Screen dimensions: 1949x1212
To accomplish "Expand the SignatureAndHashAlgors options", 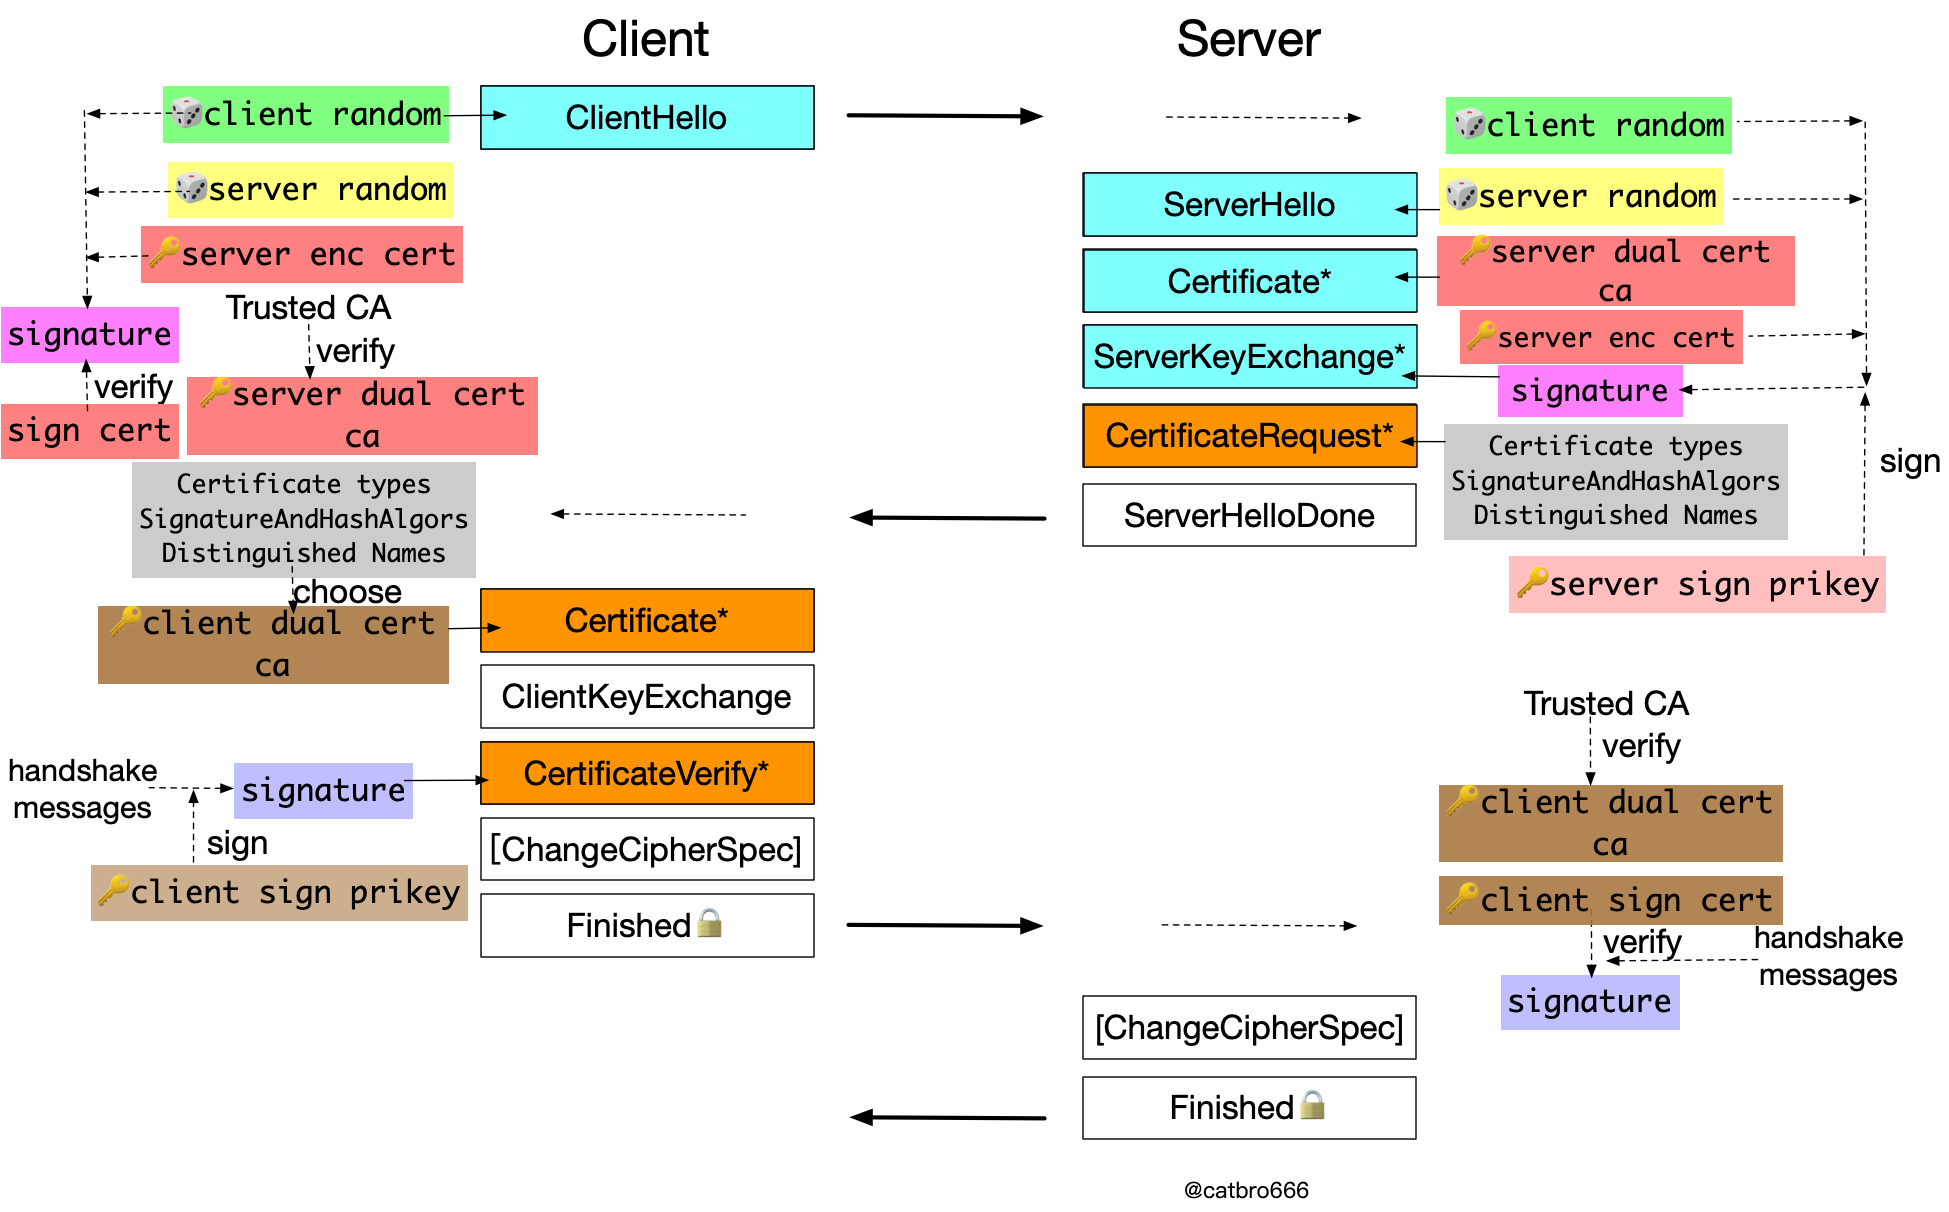I will (x=293, y=515).
